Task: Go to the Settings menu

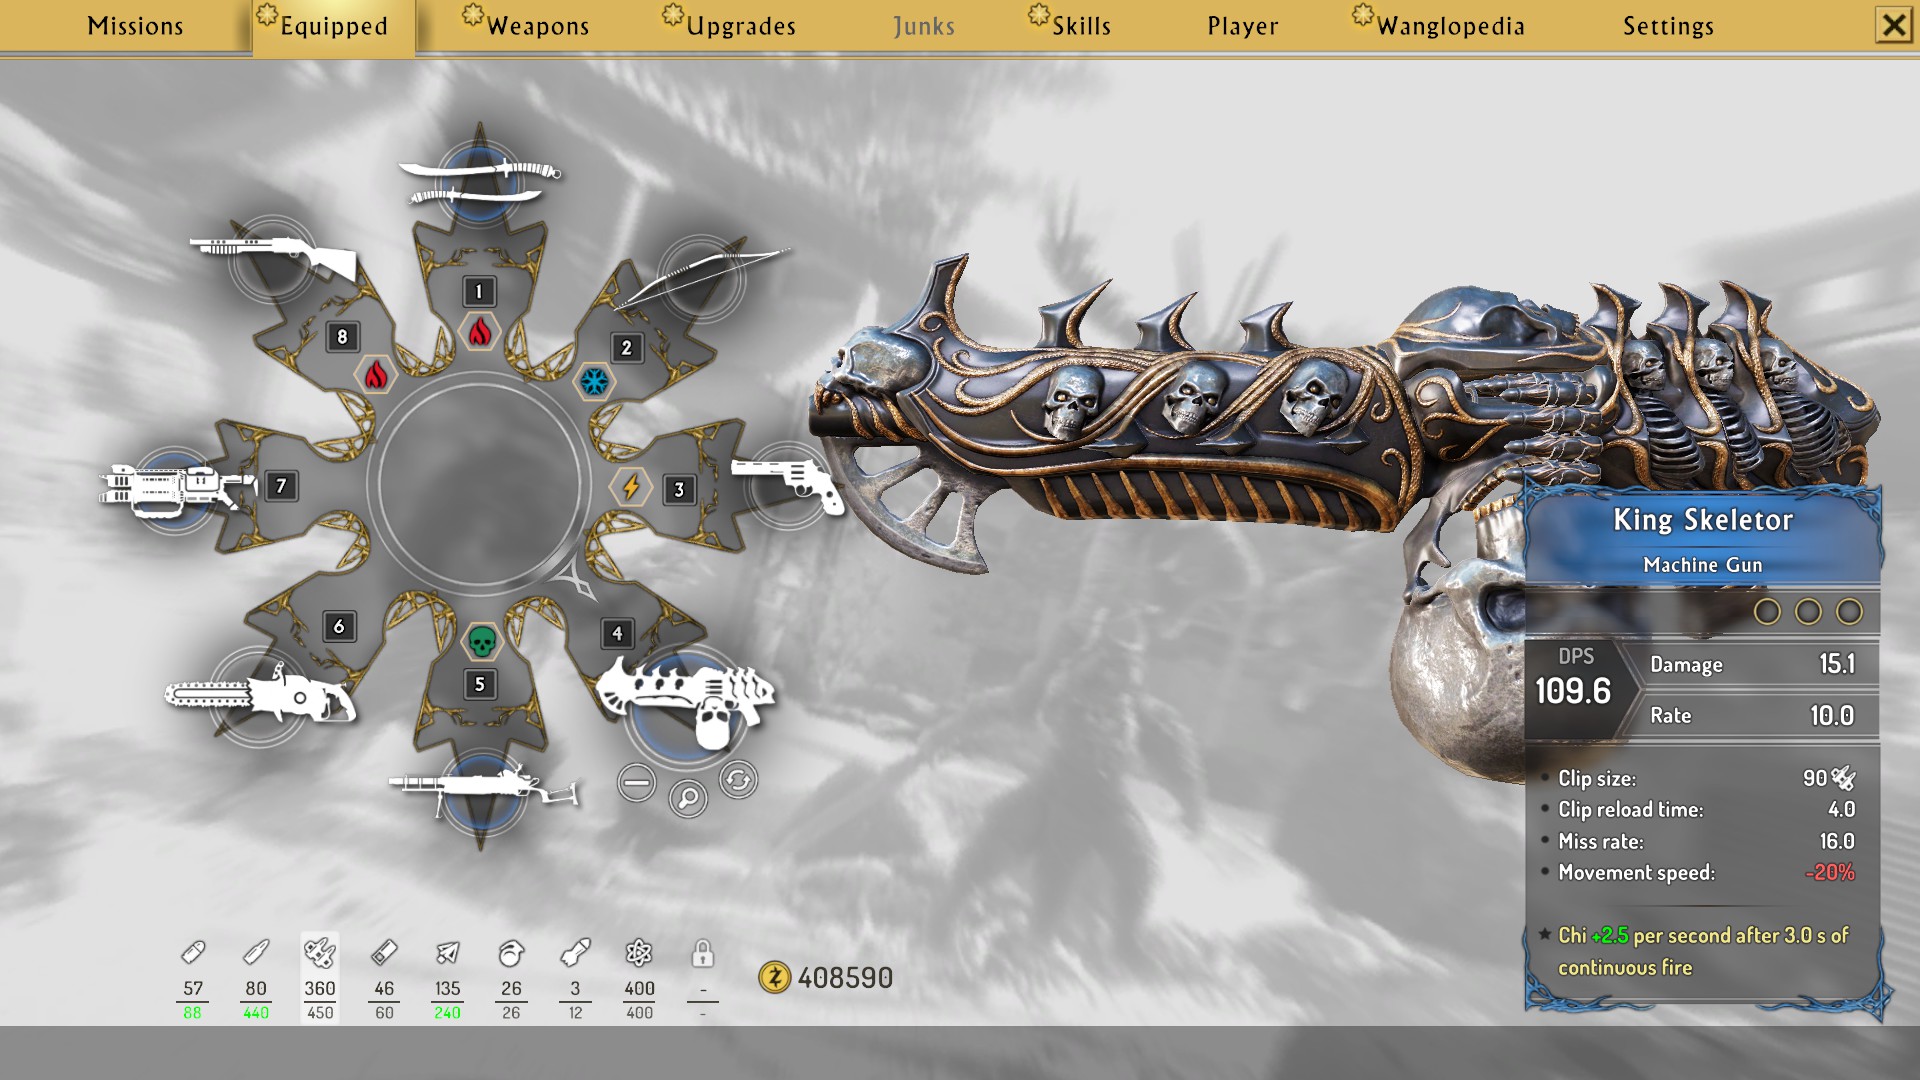Action: [x=1667, y=26]
